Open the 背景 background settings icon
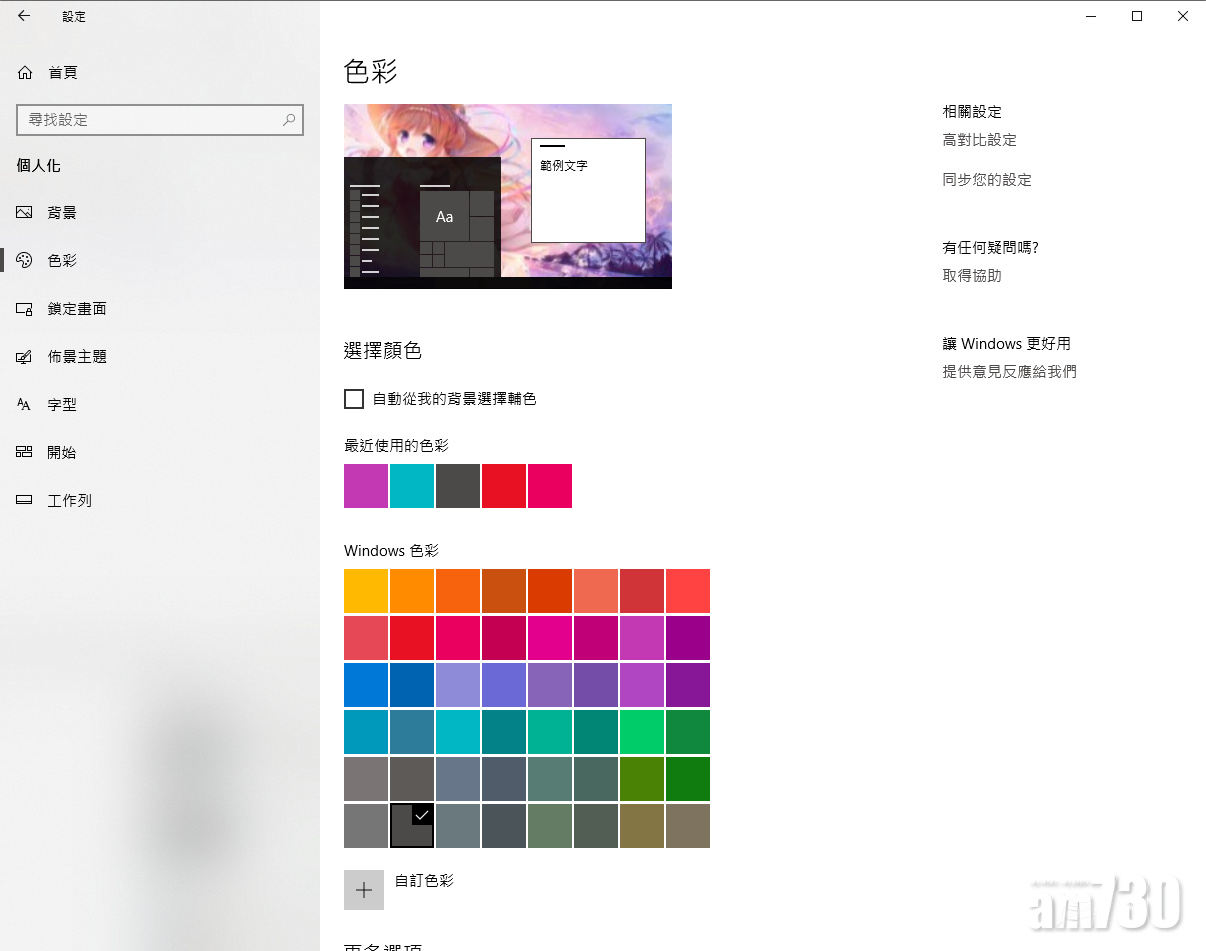Viewport: 1206px width, 951px height. coord(25,213)
